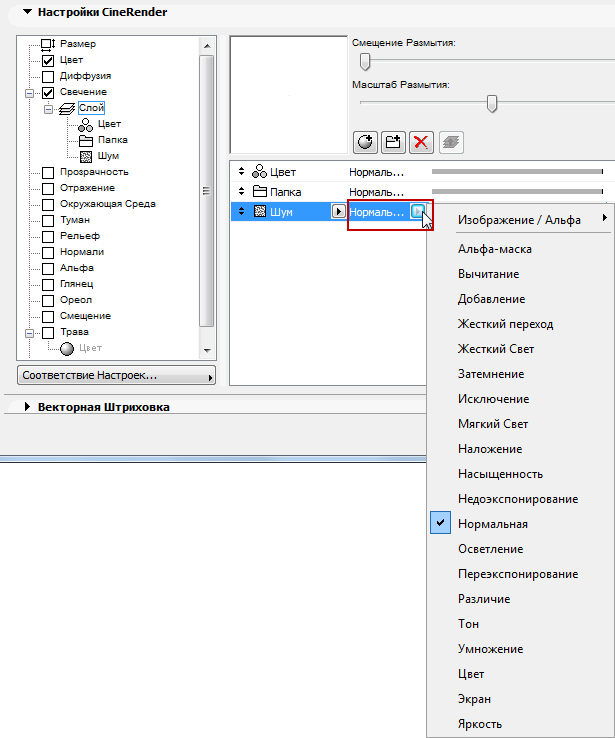Enable the Отражение checkbox
The height and width of the screenshot is (738, 615).
(x=48, y=189)
